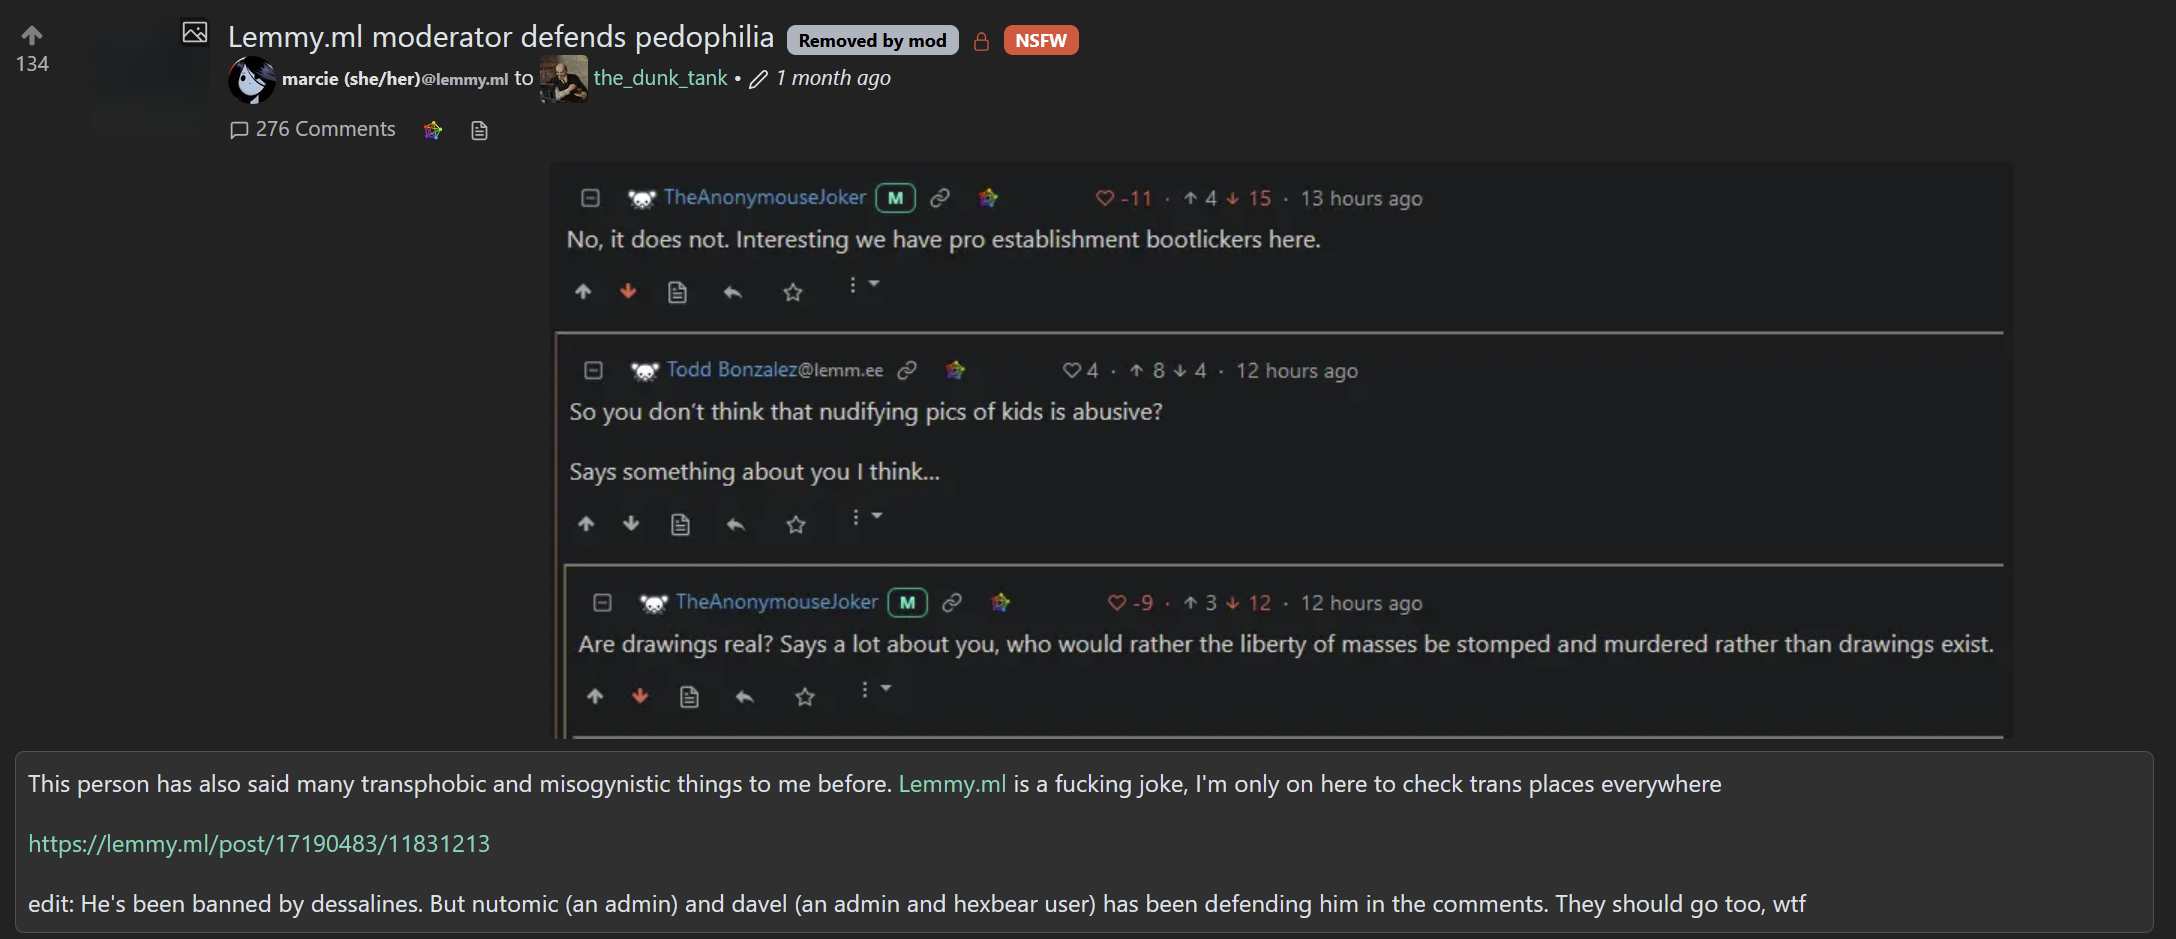The height and width of the screenshot is (939, 2176).
Task: Open 276 Comments section
Action: pyautogui.click(x=313, y=130)
